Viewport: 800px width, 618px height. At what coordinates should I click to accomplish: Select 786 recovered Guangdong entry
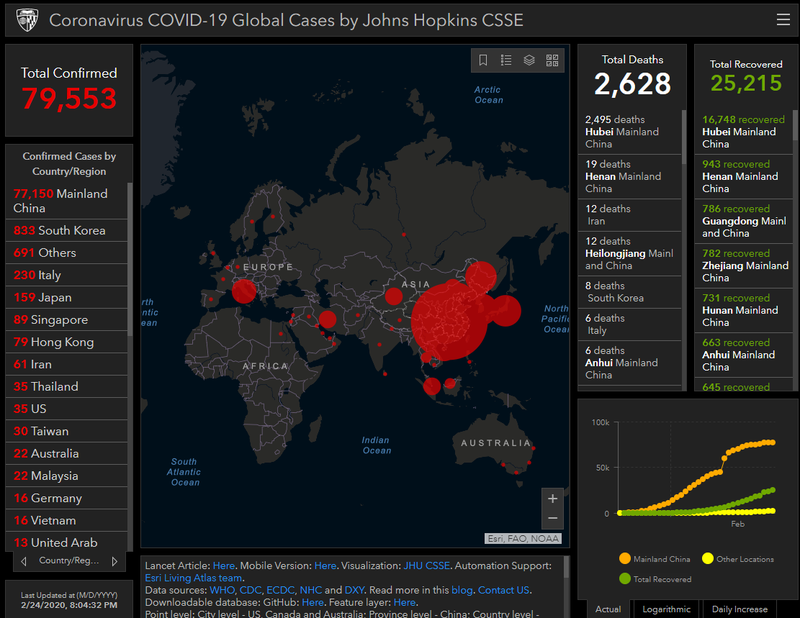[x=744, y=221]
